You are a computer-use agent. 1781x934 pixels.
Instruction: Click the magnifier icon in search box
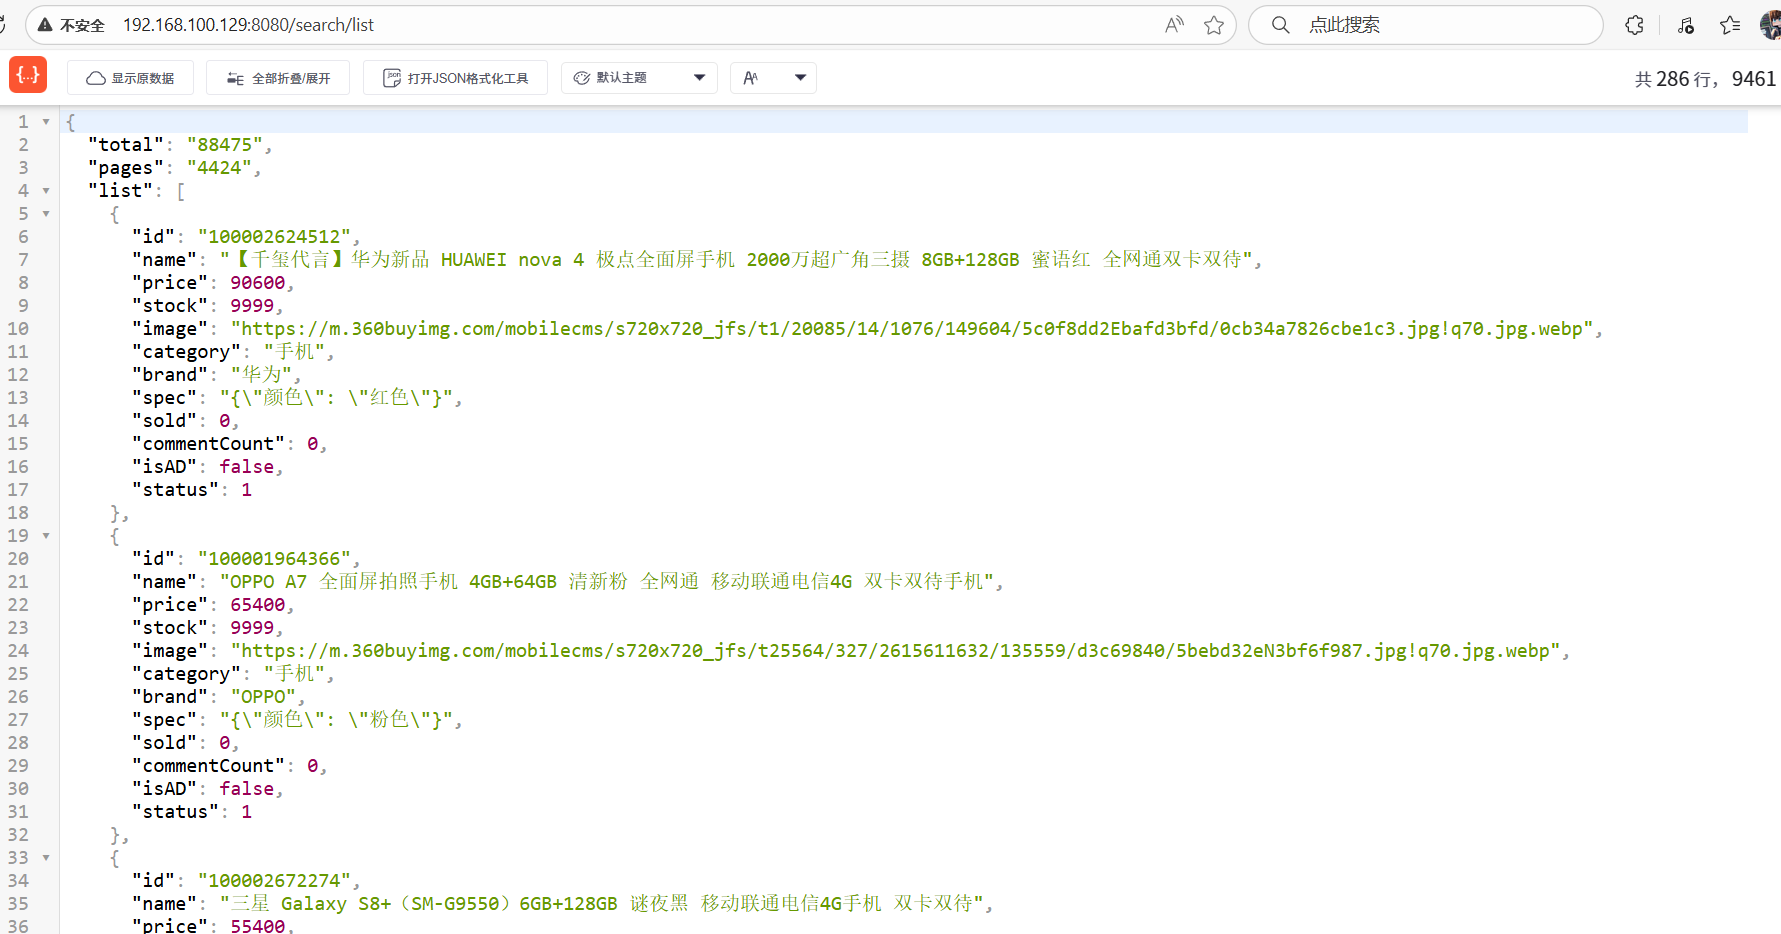1280,25
